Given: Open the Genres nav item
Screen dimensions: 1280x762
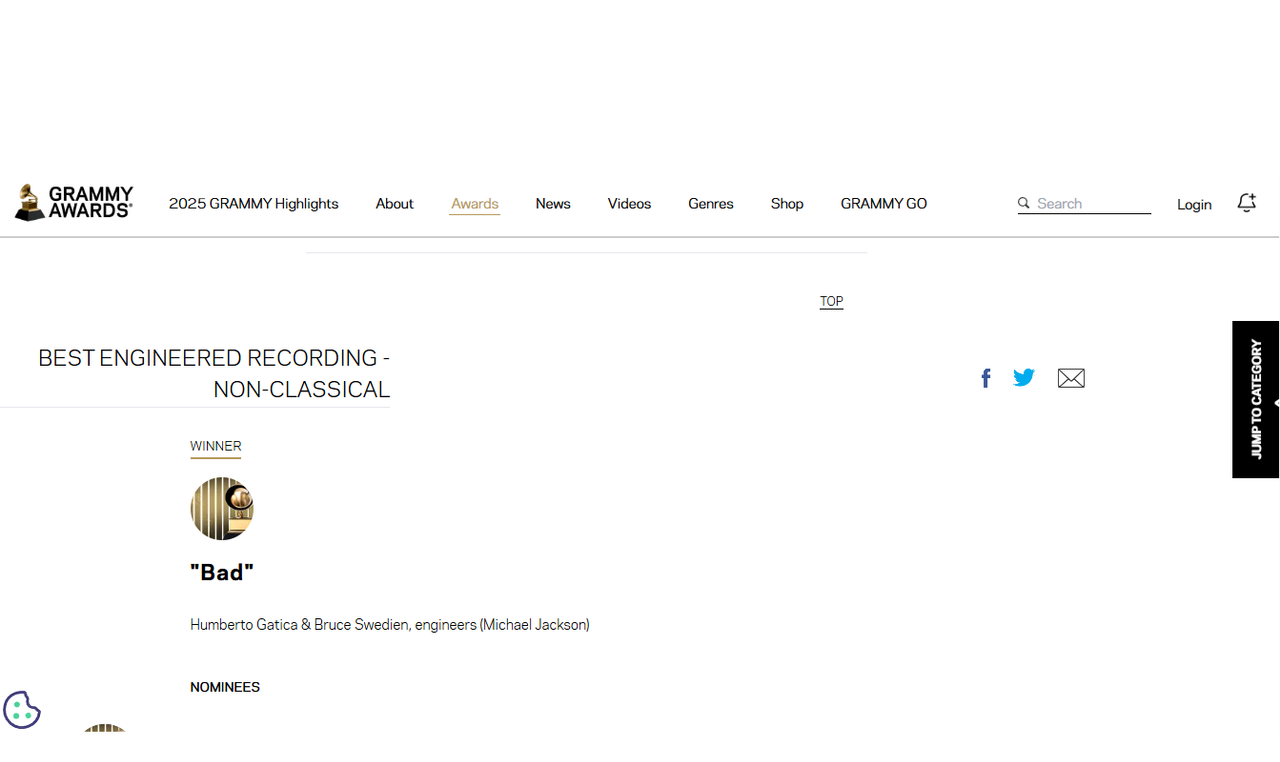Looking at the screenshot, I should pyautogui.click(x=711, y=204).
